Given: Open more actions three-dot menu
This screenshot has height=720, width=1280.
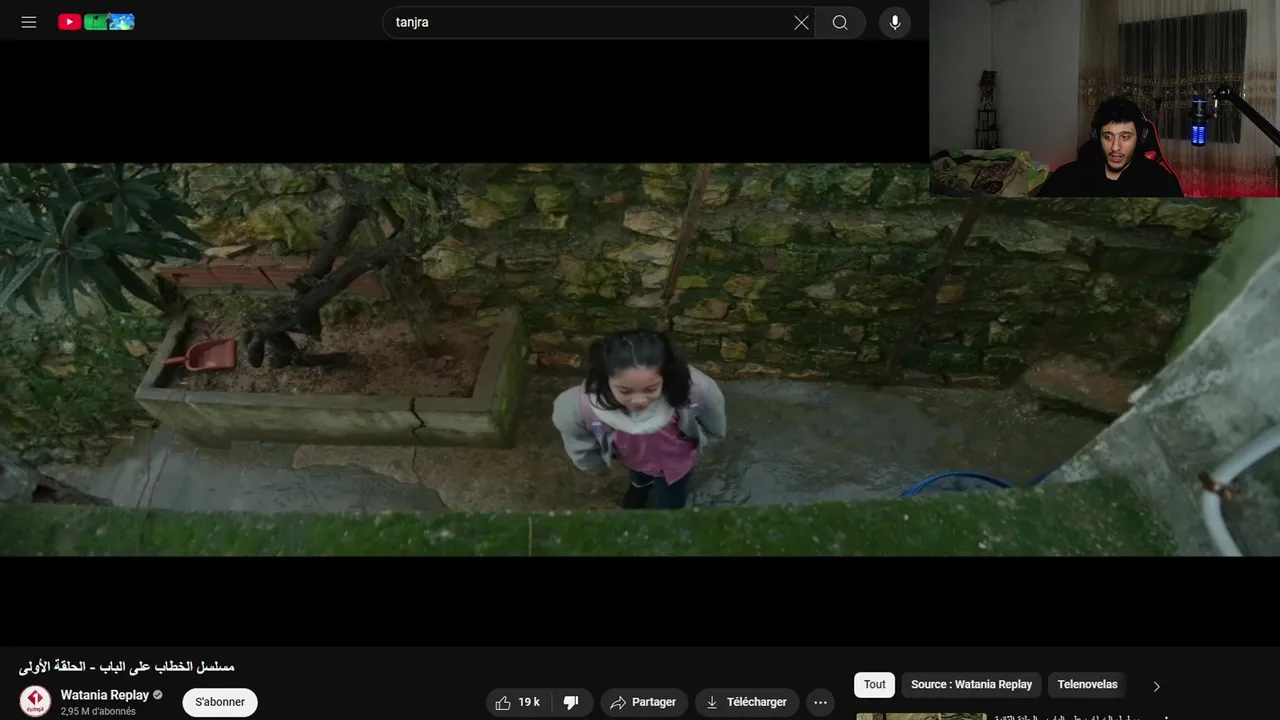Looking at the screenshot, I should 820,702.
